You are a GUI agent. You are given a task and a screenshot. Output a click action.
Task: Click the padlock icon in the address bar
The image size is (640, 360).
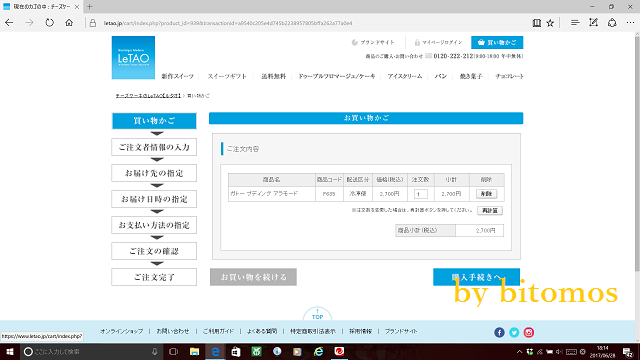click(x=93, y=23)
